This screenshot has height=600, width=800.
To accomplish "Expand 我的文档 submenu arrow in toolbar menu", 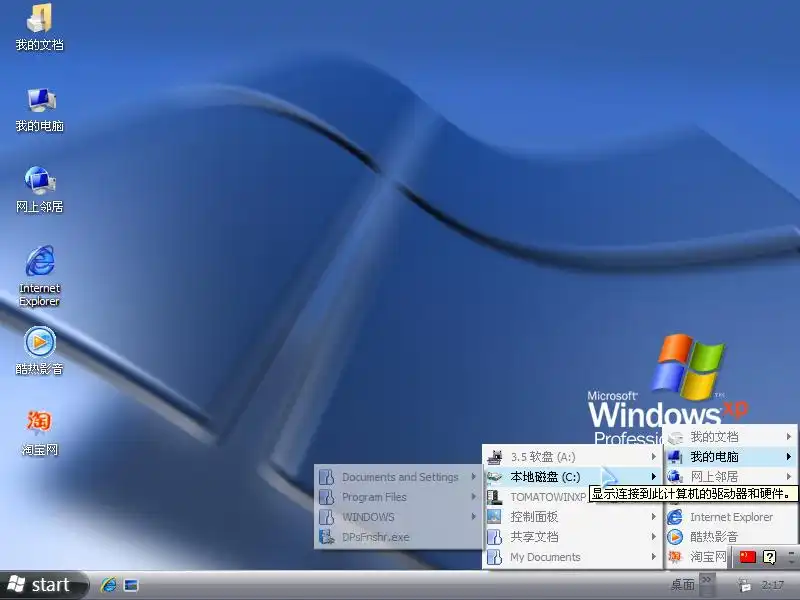I will [789, 437].
